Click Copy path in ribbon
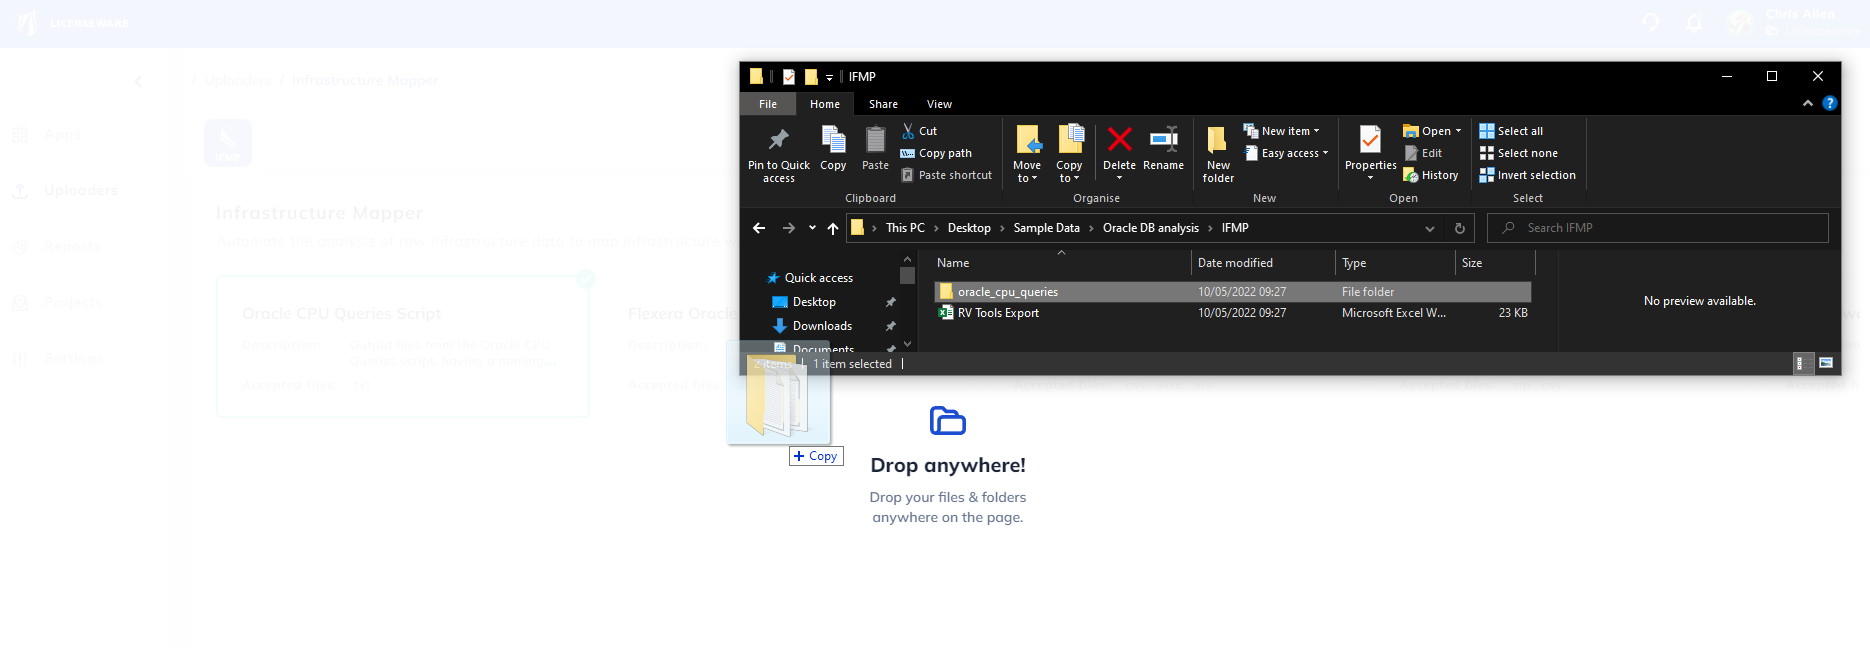Screen dimensions: 1870x648 point(936,153)
